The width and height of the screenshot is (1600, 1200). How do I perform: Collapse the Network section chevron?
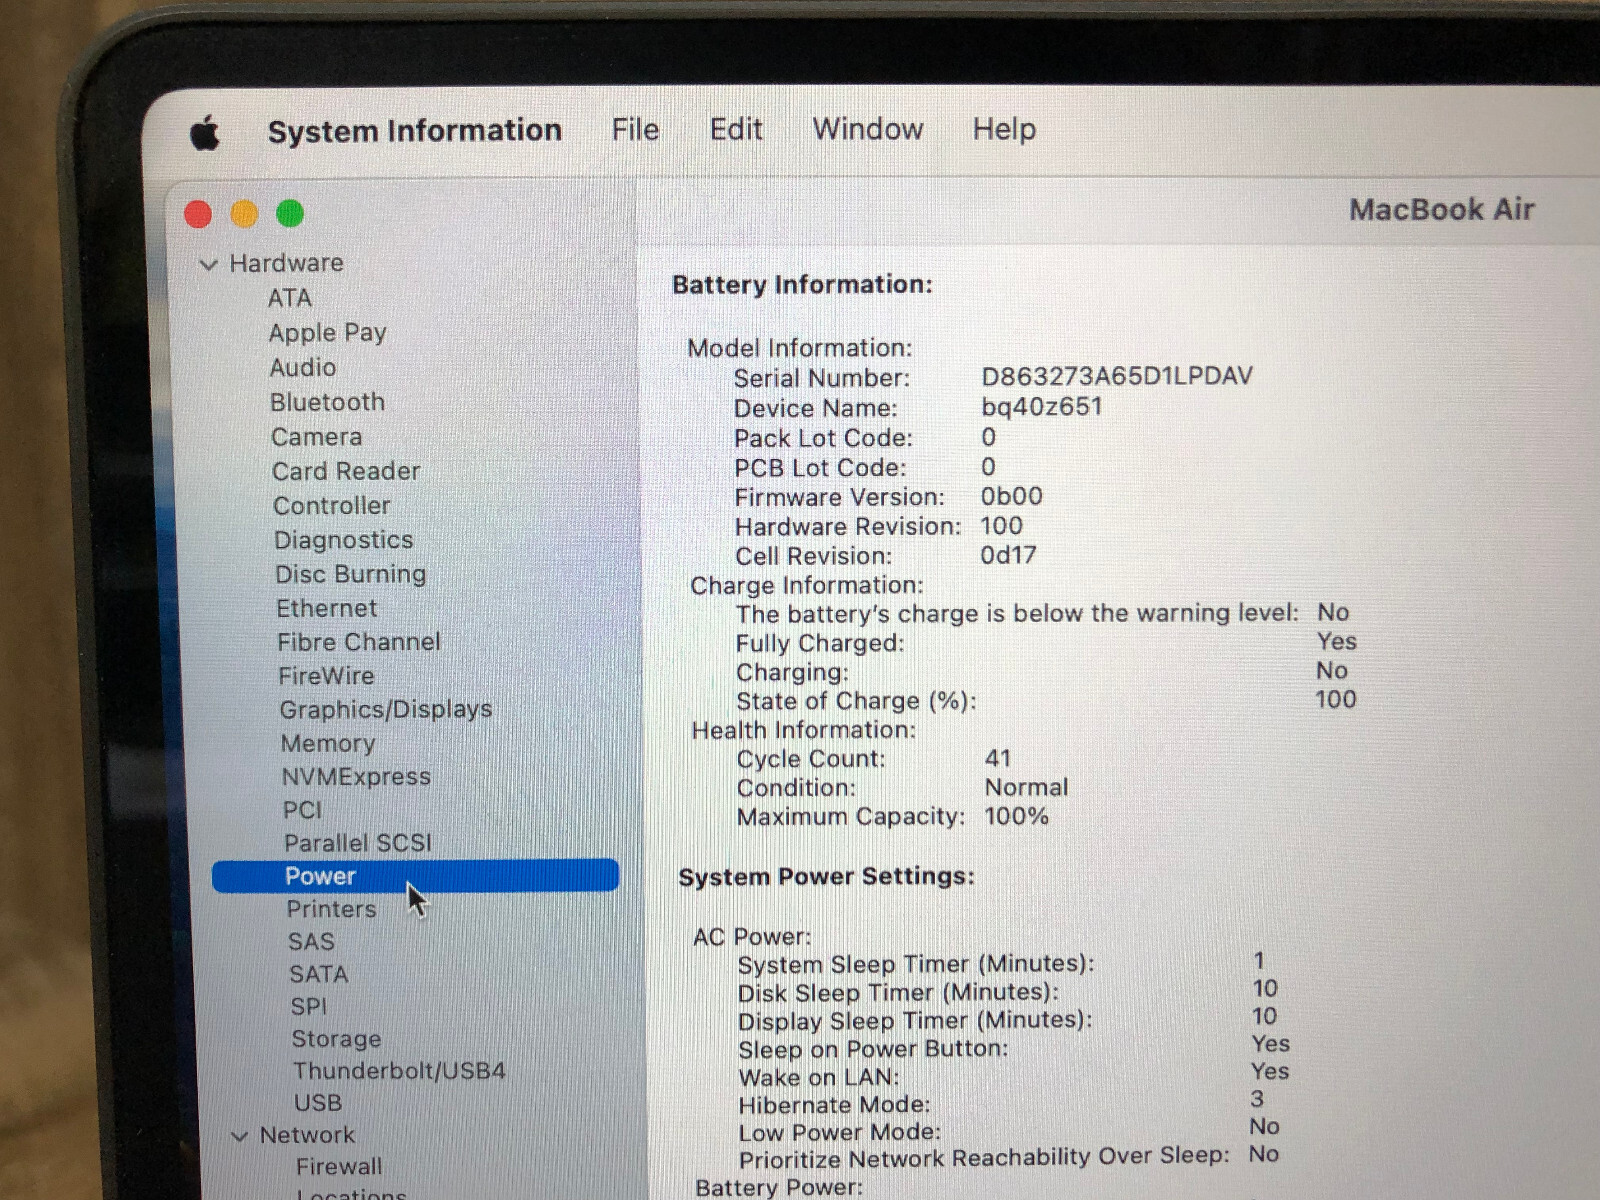click(239, 1136)
